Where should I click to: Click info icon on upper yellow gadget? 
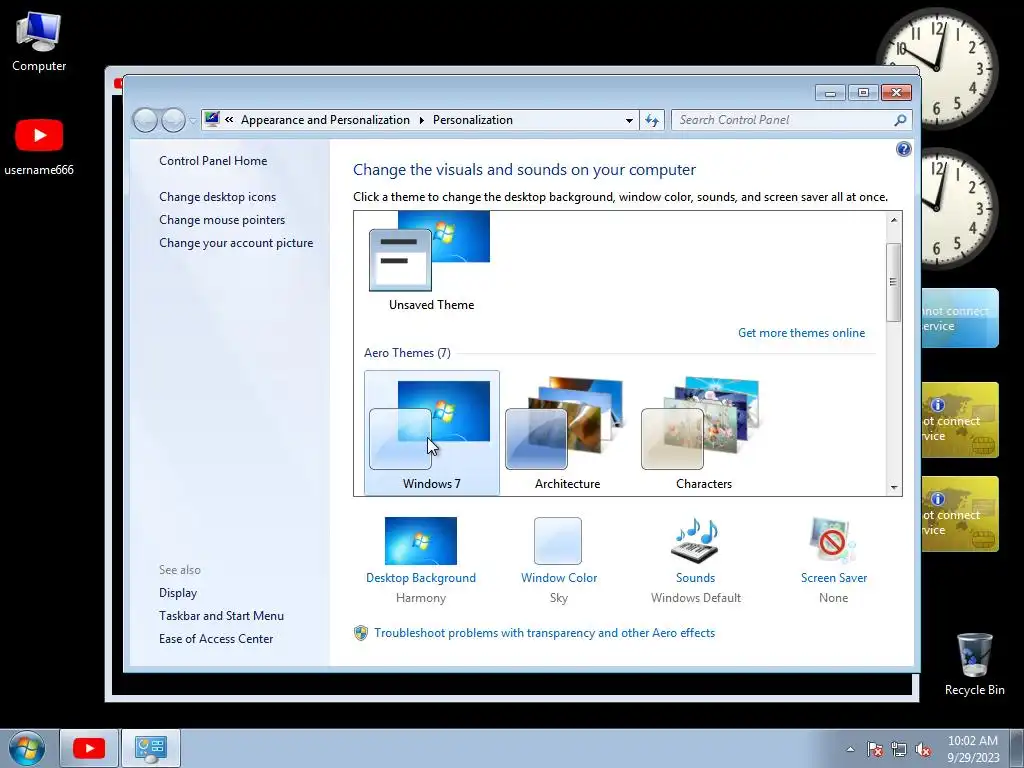937,405
